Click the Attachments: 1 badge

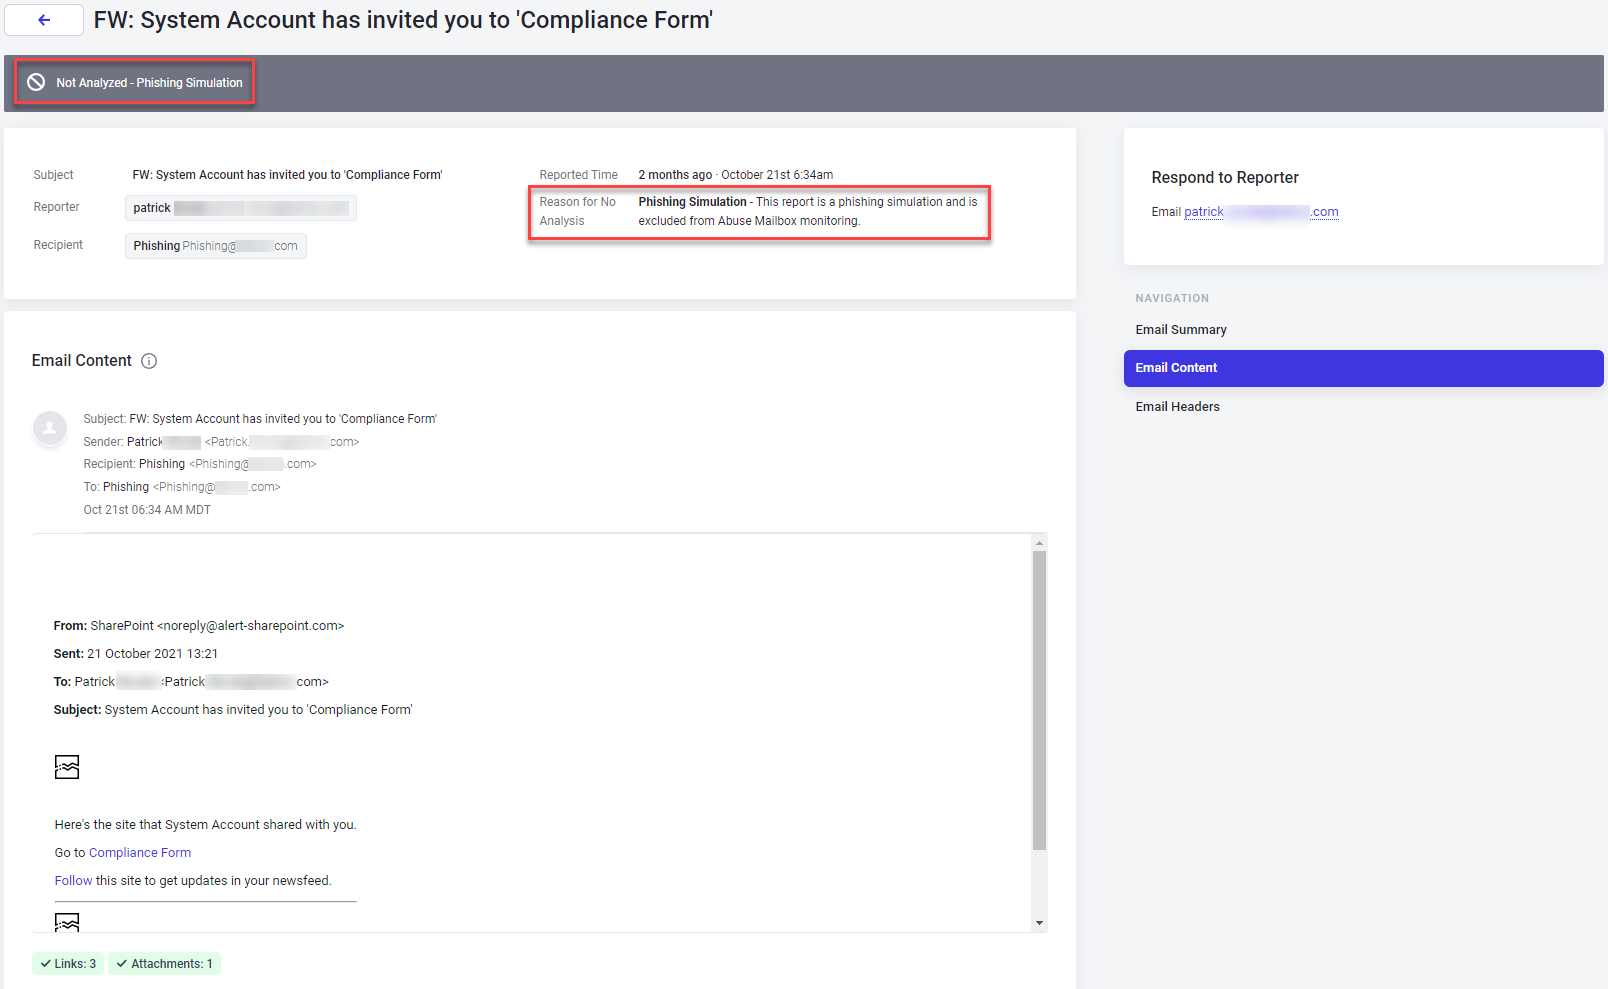tap(164, 964)
